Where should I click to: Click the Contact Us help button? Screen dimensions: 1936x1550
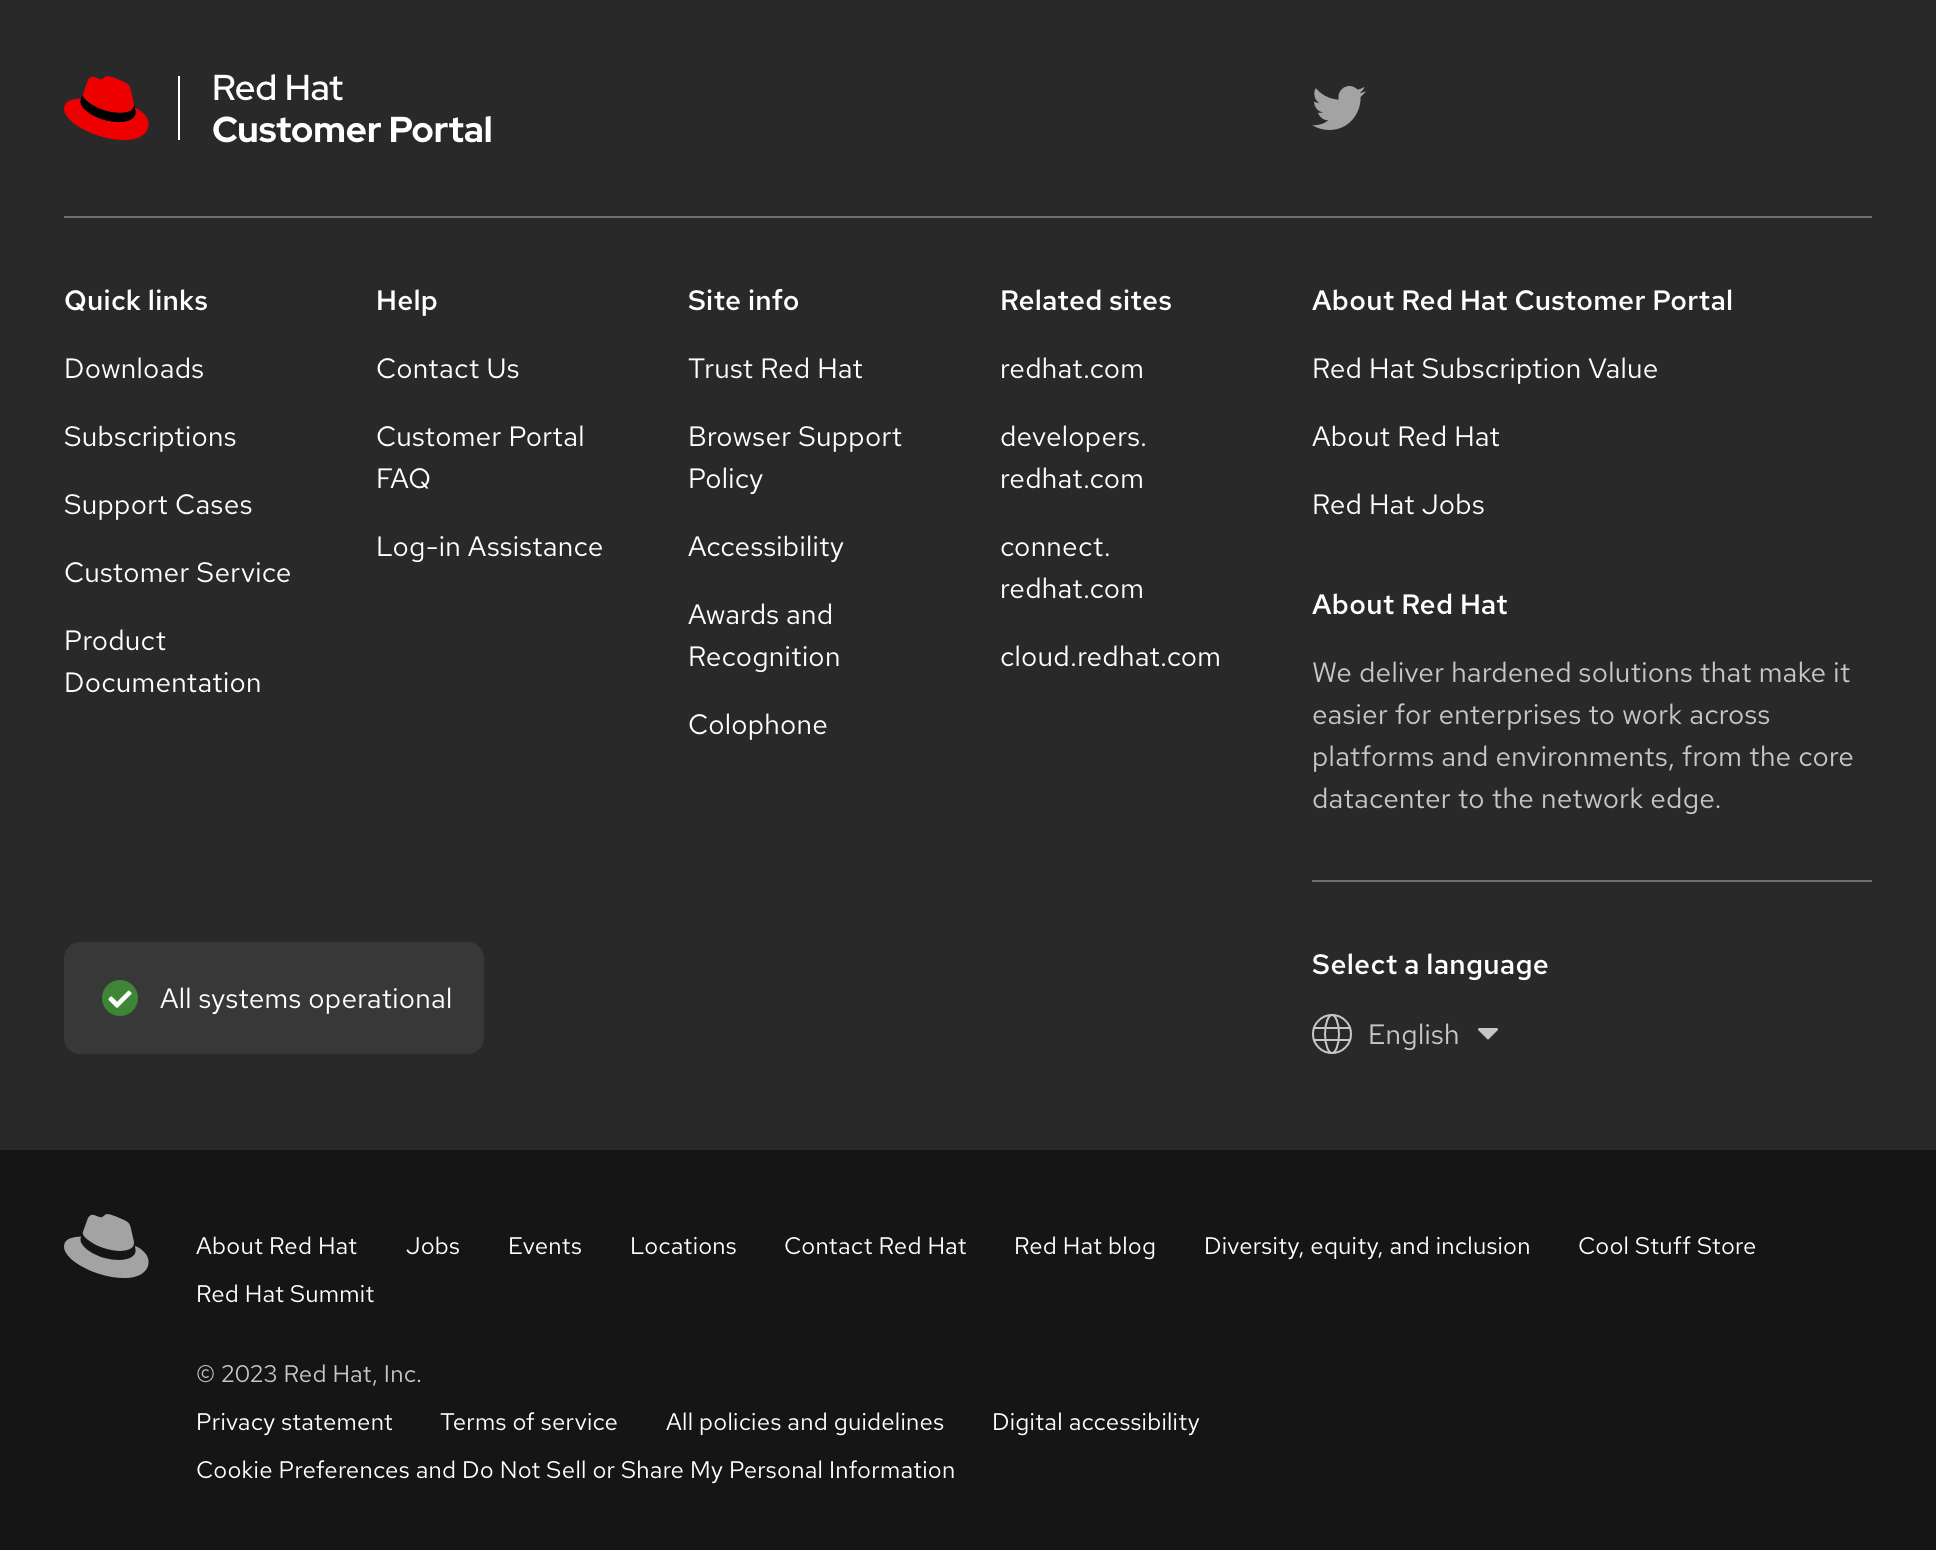446,369
